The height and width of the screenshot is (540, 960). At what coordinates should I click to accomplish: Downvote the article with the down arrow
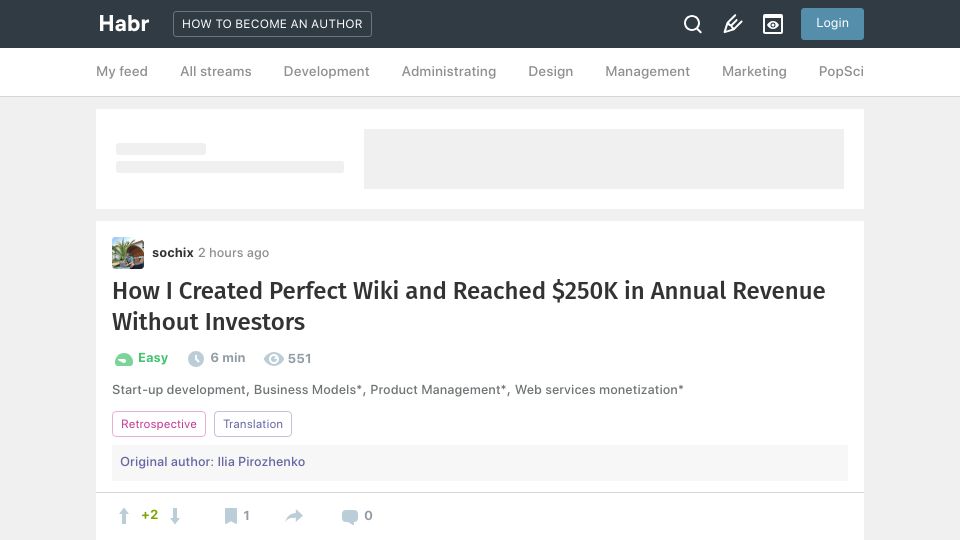175,516
